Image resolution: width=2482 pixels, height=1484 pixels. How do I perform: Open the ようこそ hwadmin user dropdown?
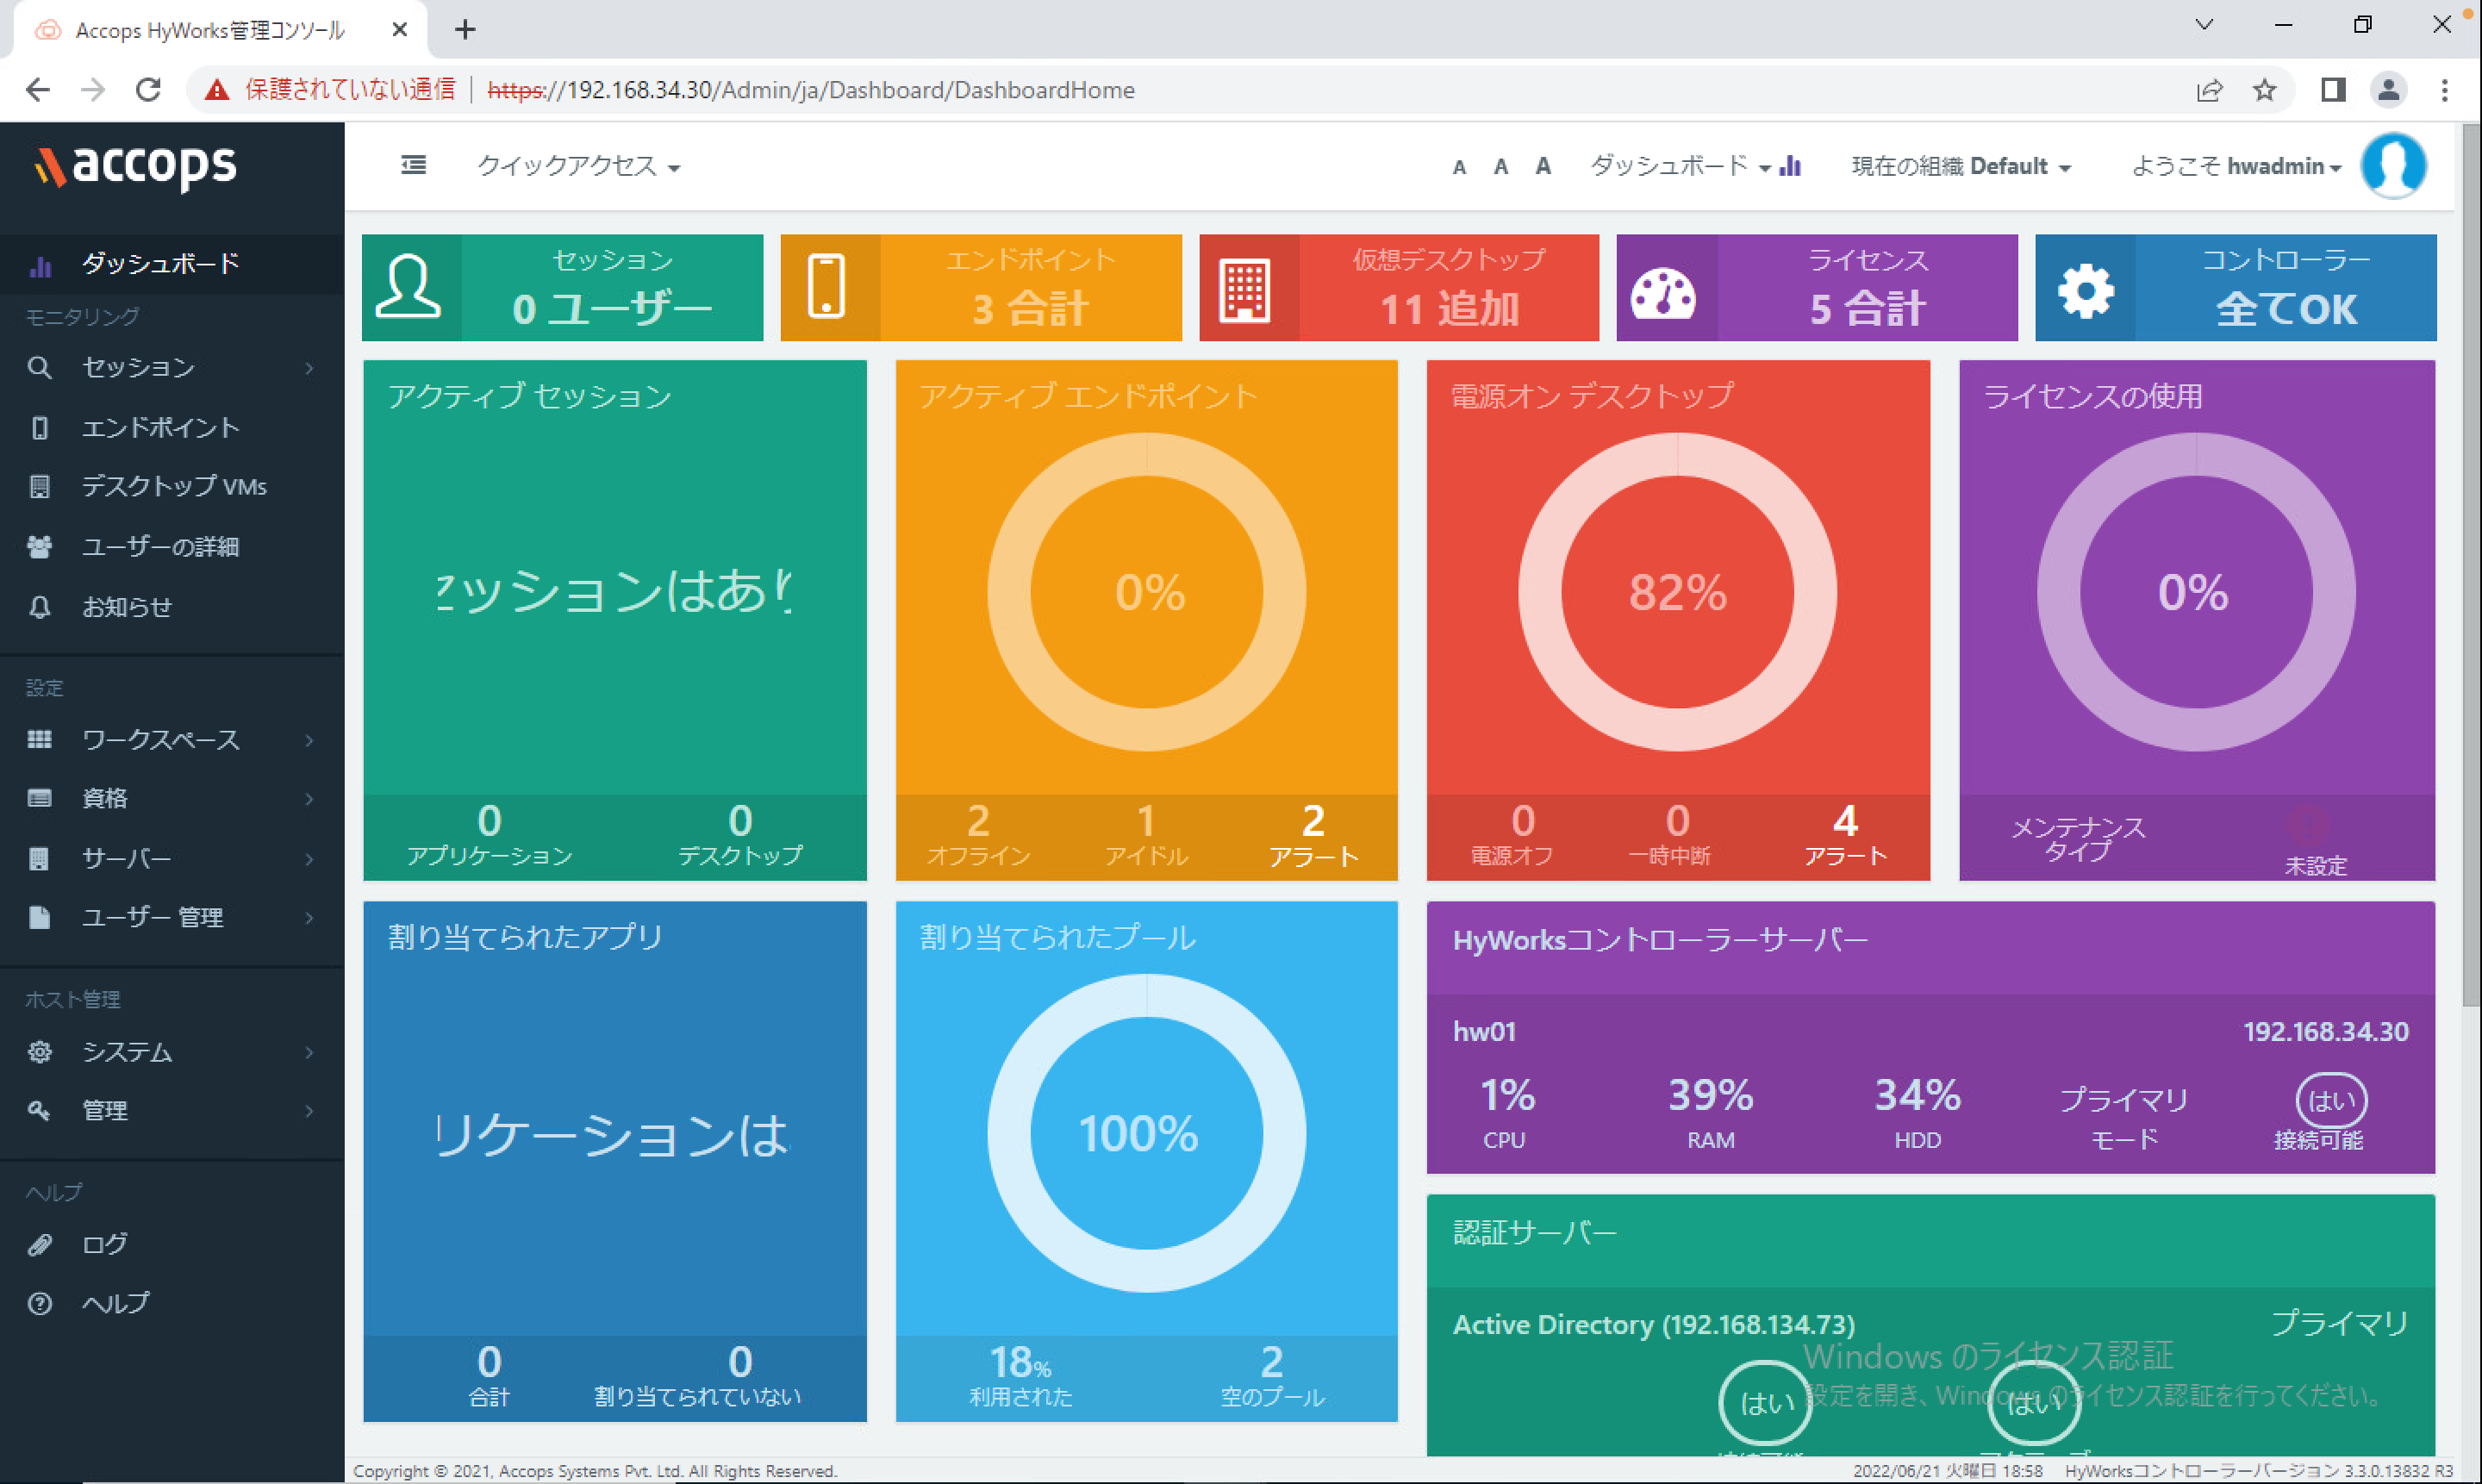(2236, 166)
